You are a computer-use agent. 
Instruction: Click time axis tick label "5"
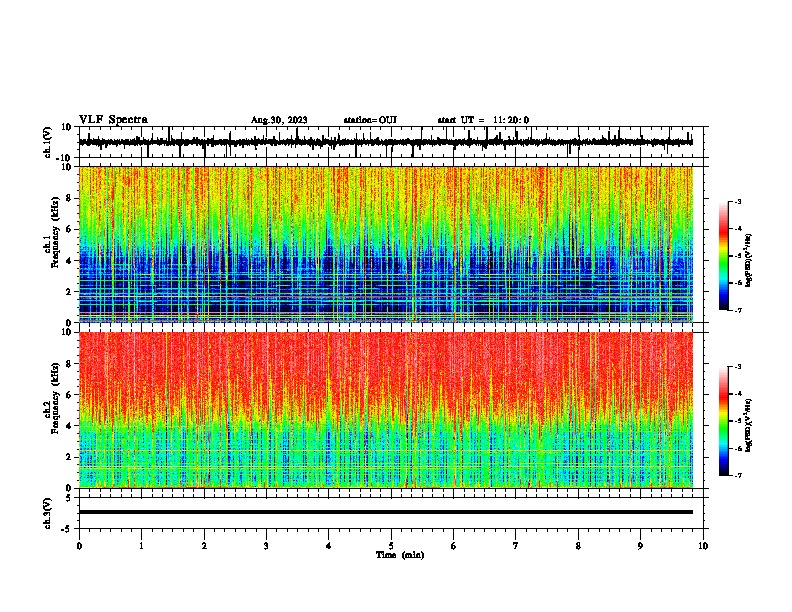click(x=391, y=546)
